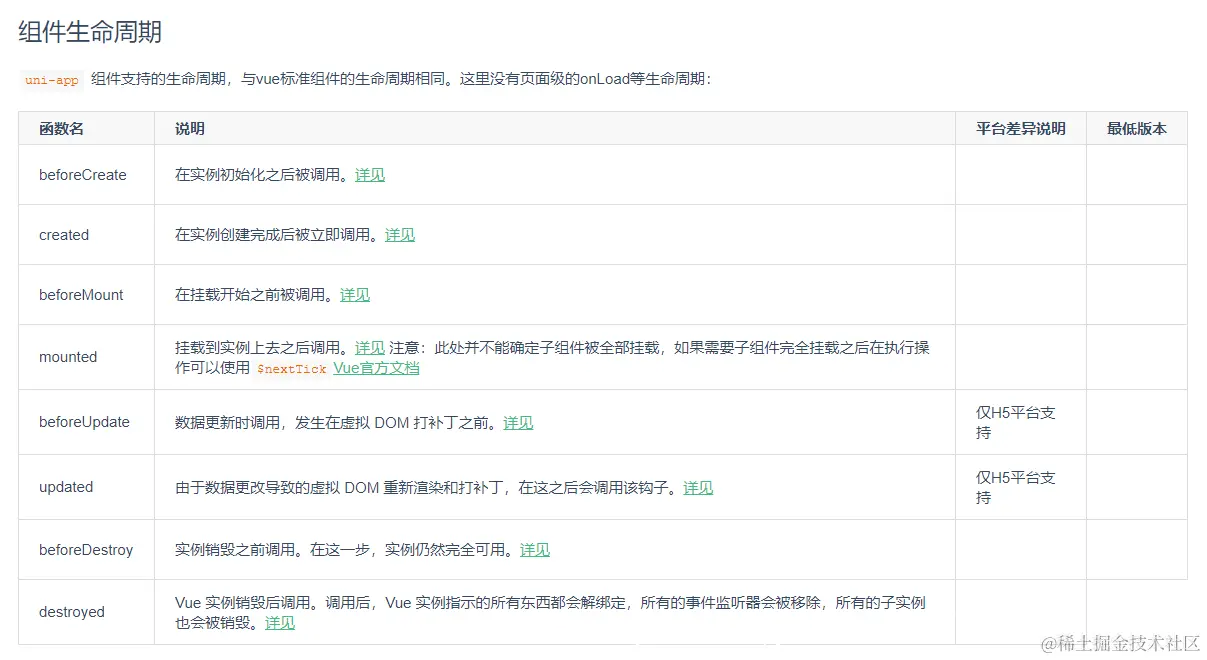Image resolution: width=1207 pixels, height=660 pixels.
Task: Click the uni-app inline code badge
Action: click(x=50, y=79)
